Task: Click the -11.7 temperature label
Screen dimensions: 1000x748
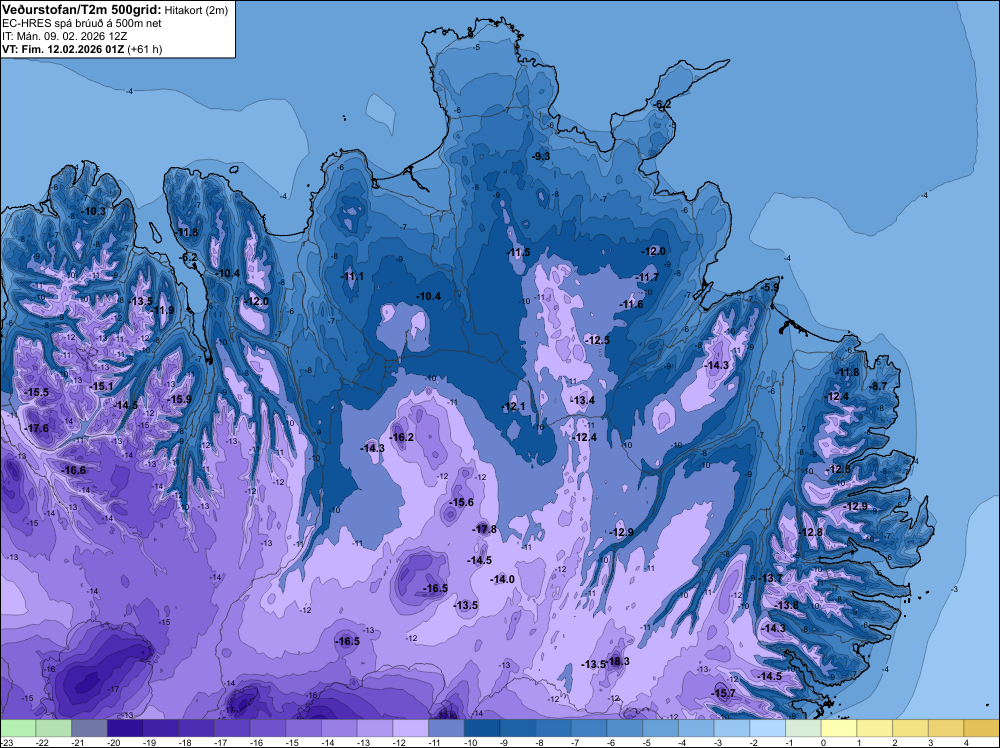Action: [x=647, y=277]
